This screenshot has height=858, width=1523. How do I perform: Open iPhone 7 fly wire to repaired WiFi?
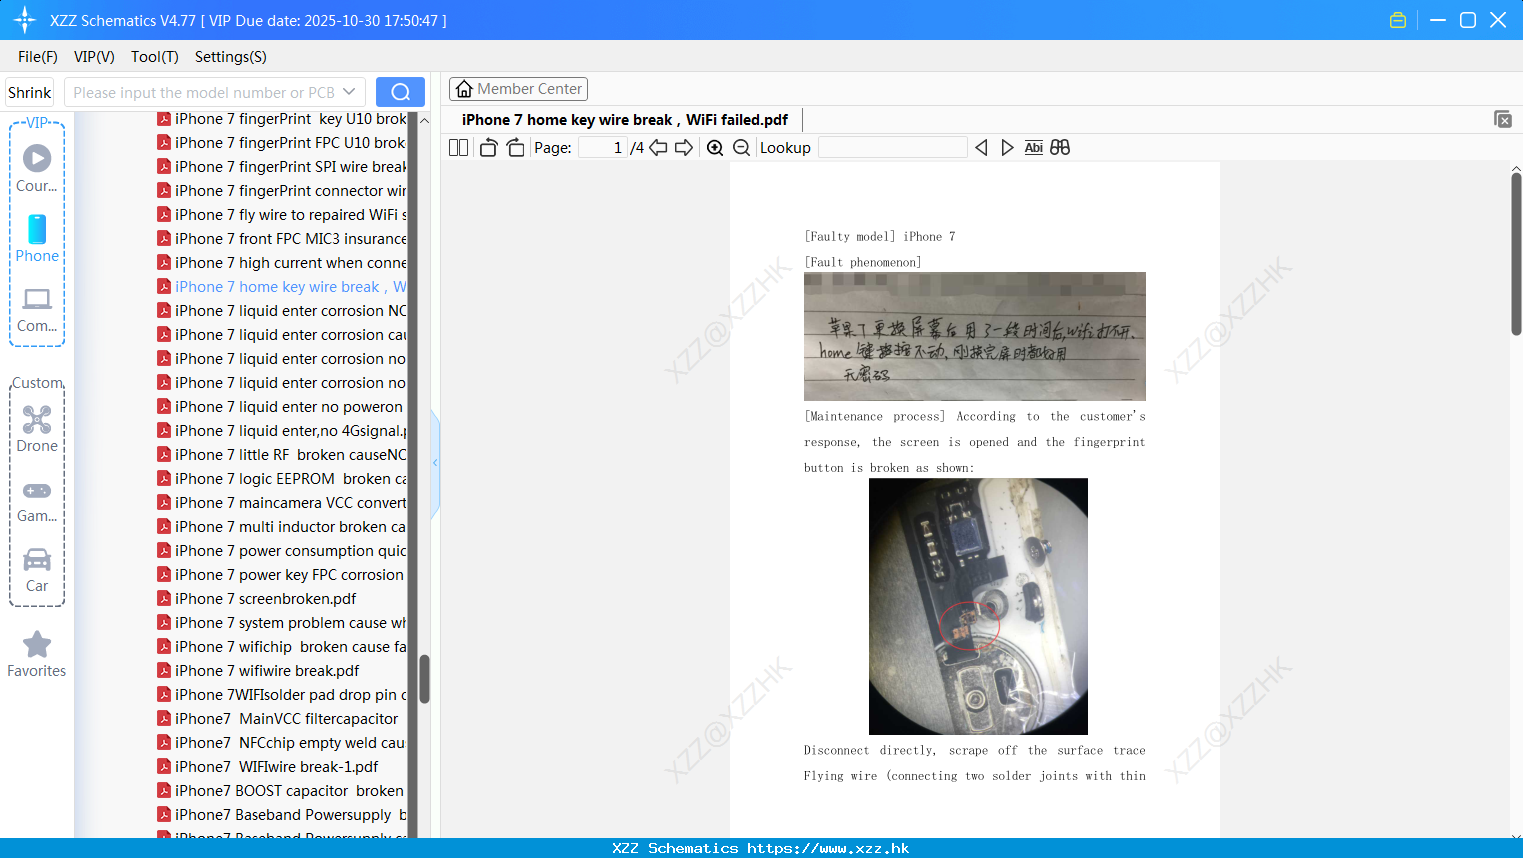coord(281,215)
